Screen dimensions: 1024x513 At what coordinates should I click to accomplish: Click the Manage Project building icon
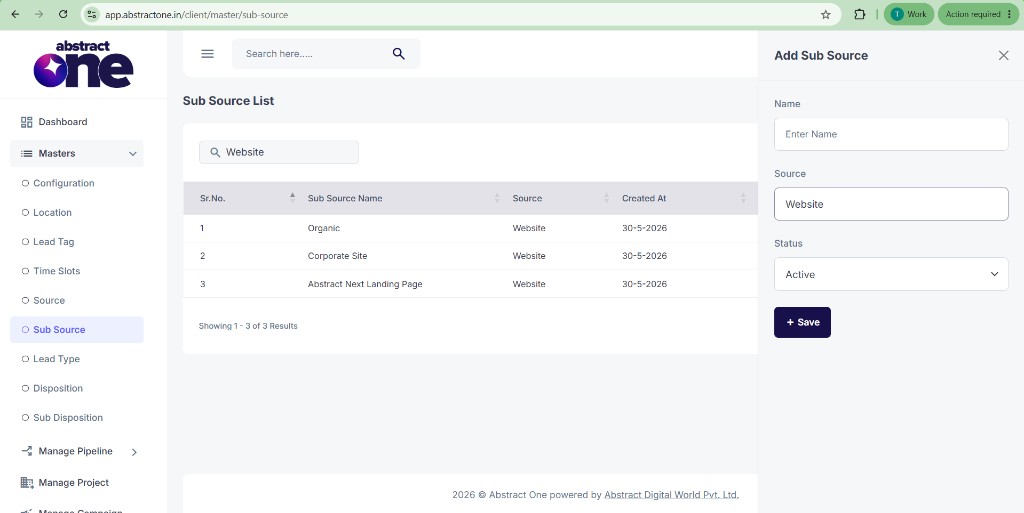27,483
